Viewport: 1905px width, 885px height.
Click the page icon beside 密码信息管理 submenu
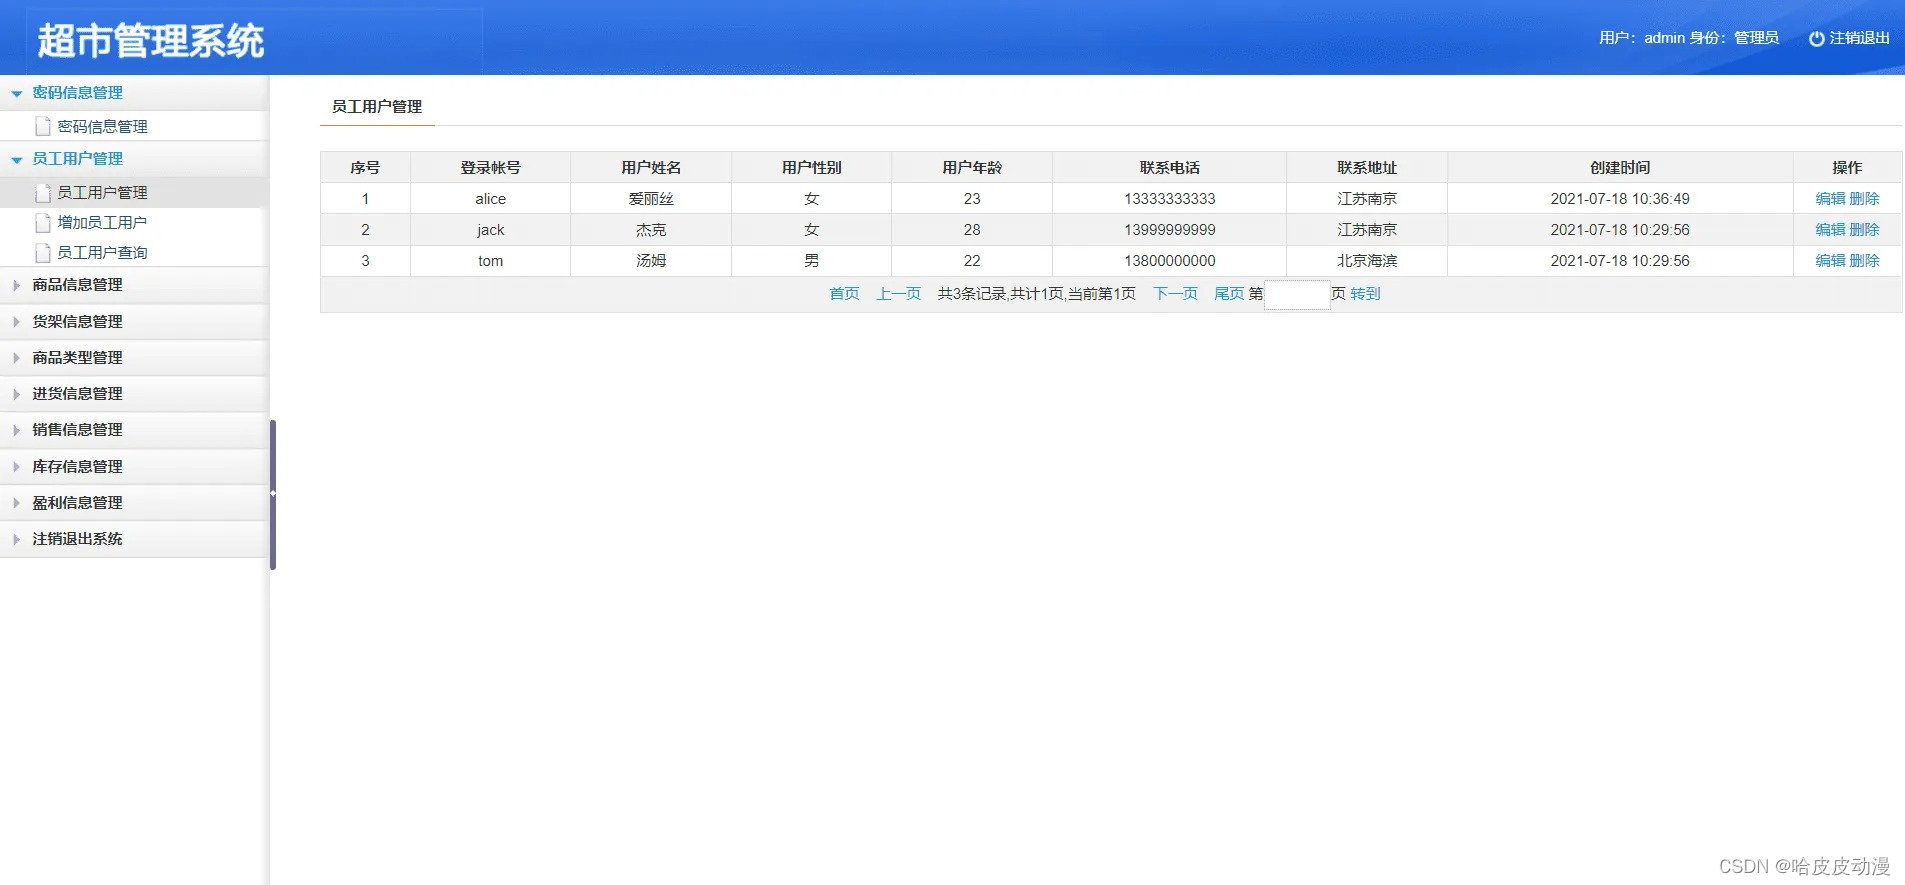pyautogui.click(x=43, y=126)
